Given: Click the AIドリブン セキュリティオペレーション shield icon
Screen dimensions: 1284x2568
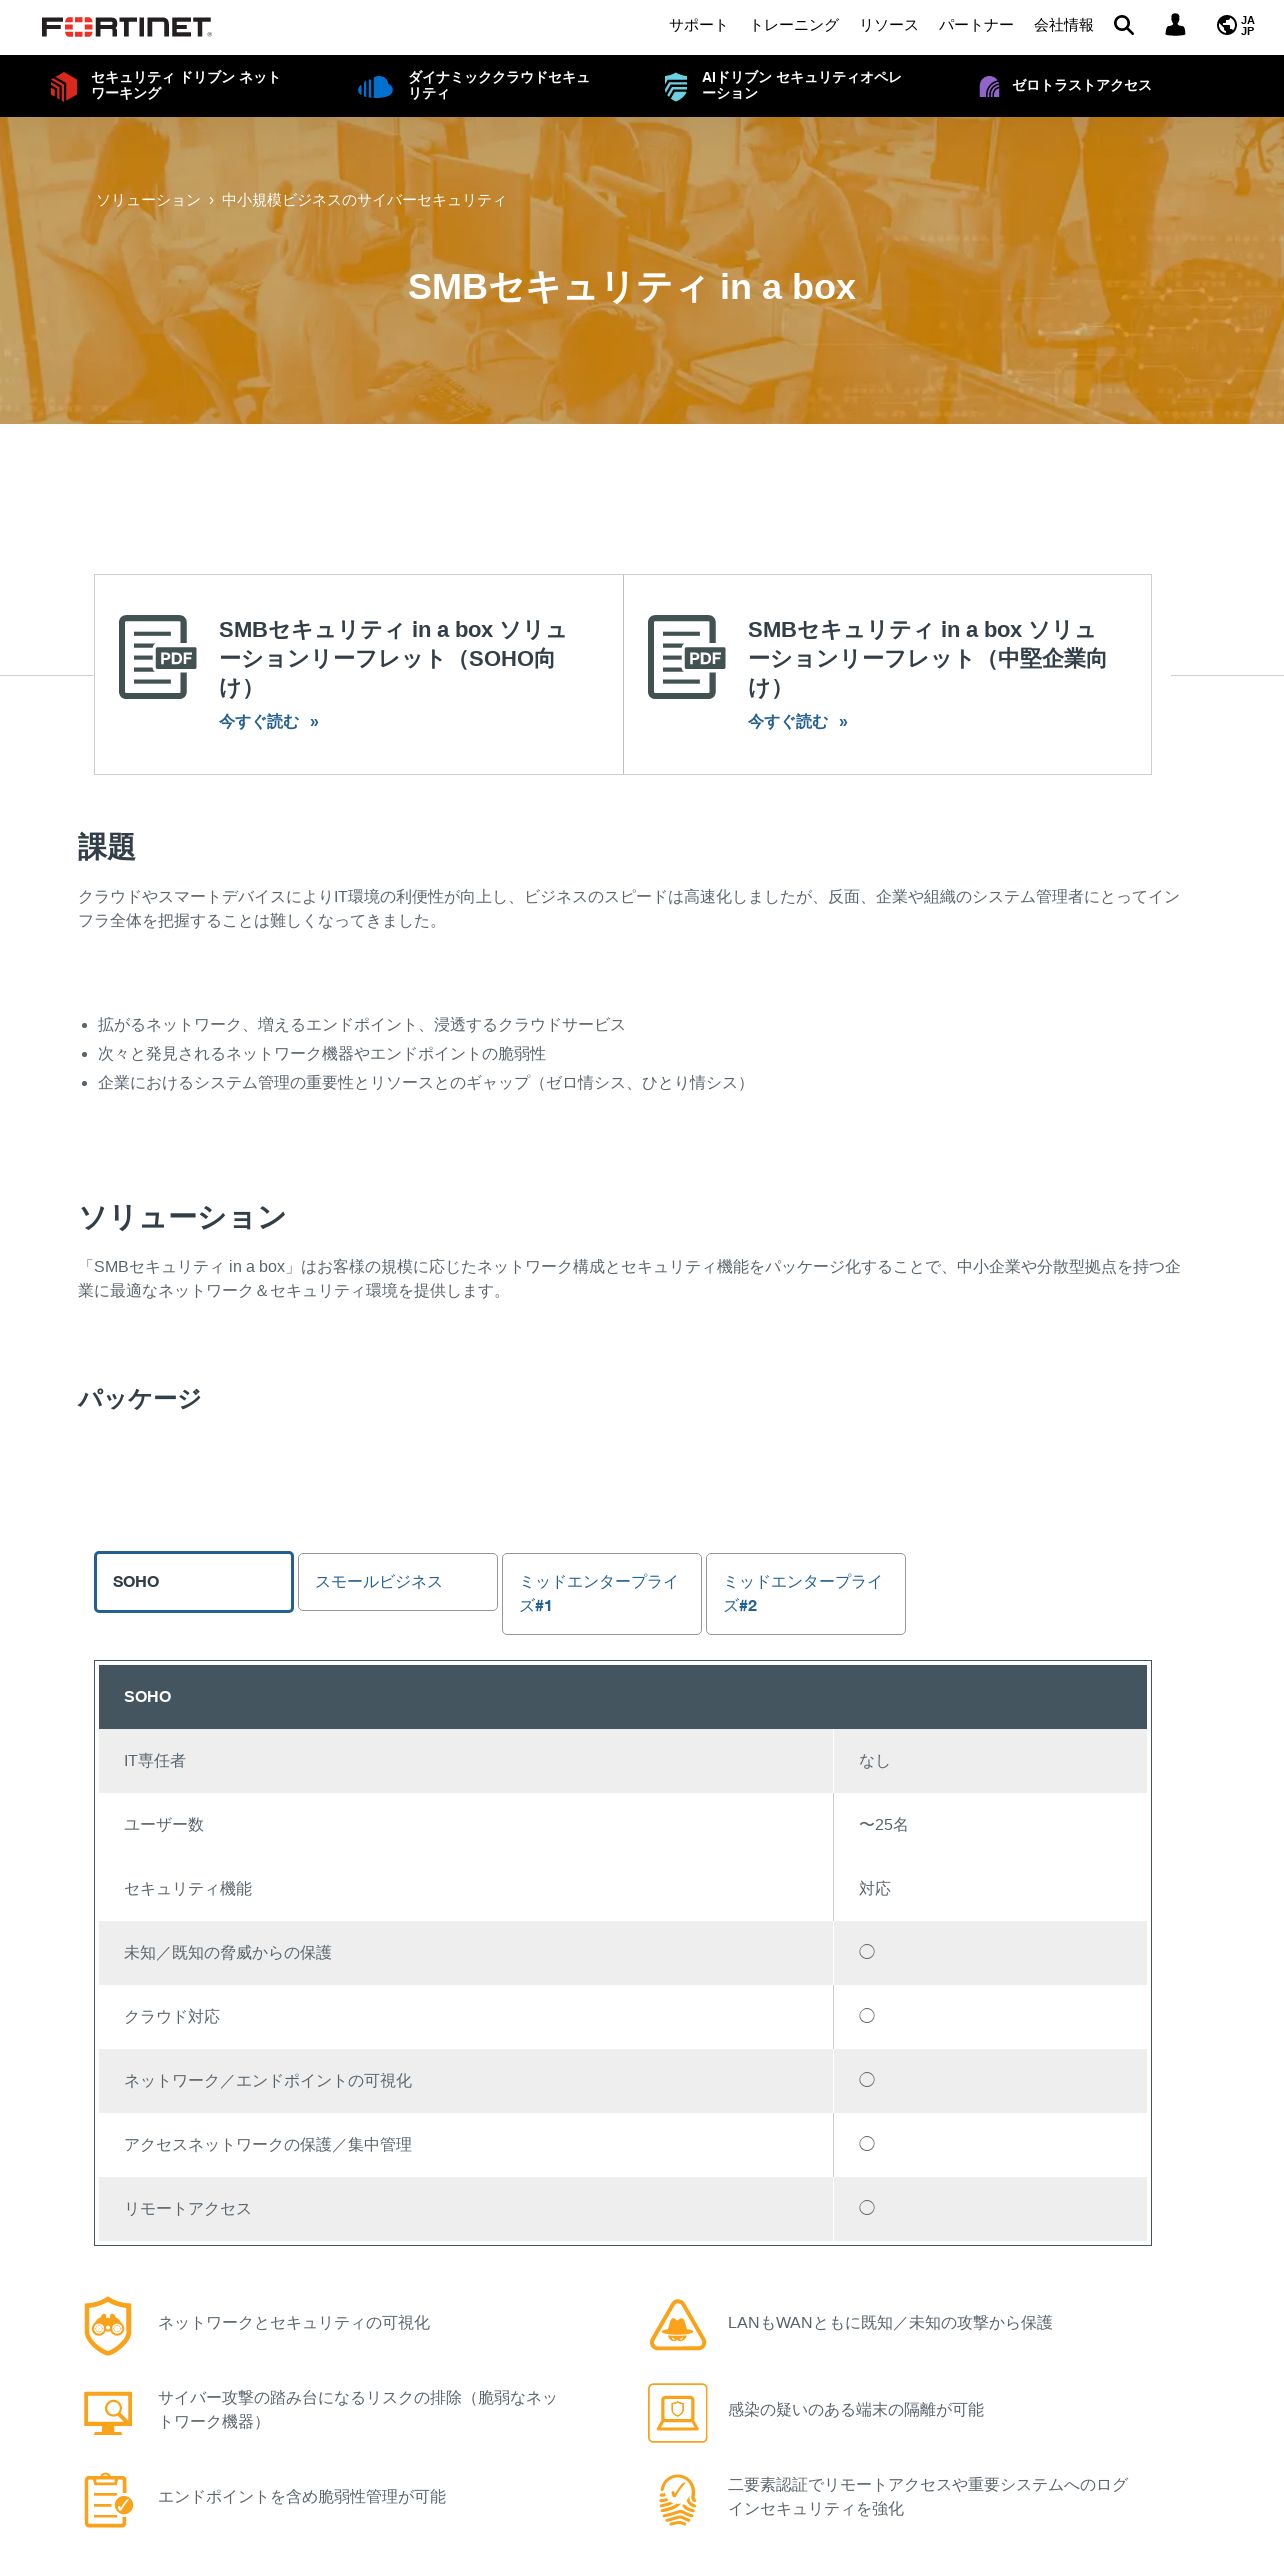Looking at the screenshot, I should (x=676, y=87).
